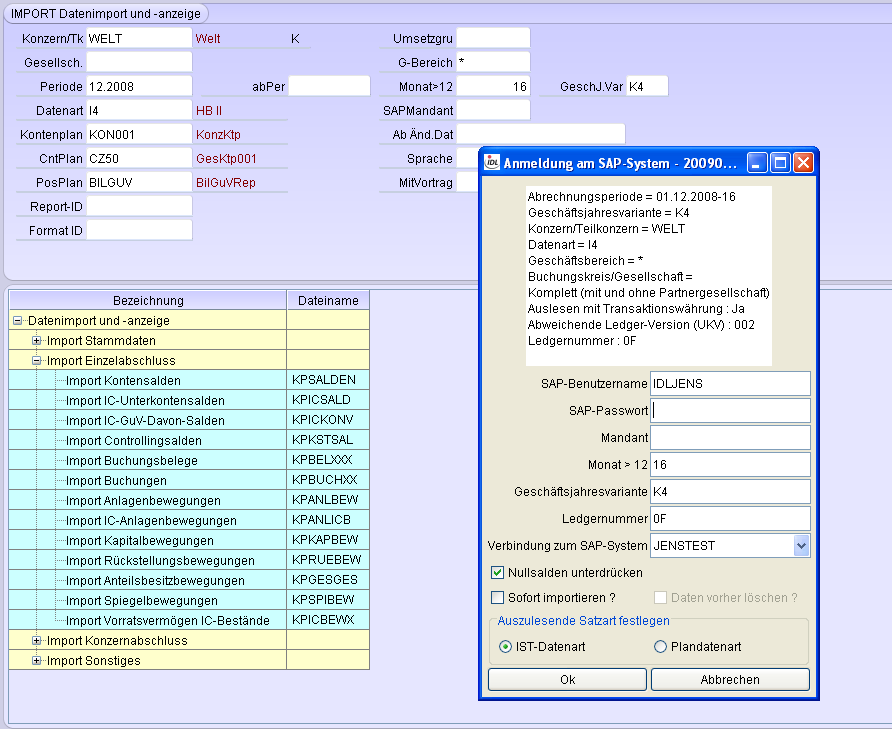Select Import Vorratsvermögen IC-Bestände row
This screenshot has height=729, width=892.
189,620
